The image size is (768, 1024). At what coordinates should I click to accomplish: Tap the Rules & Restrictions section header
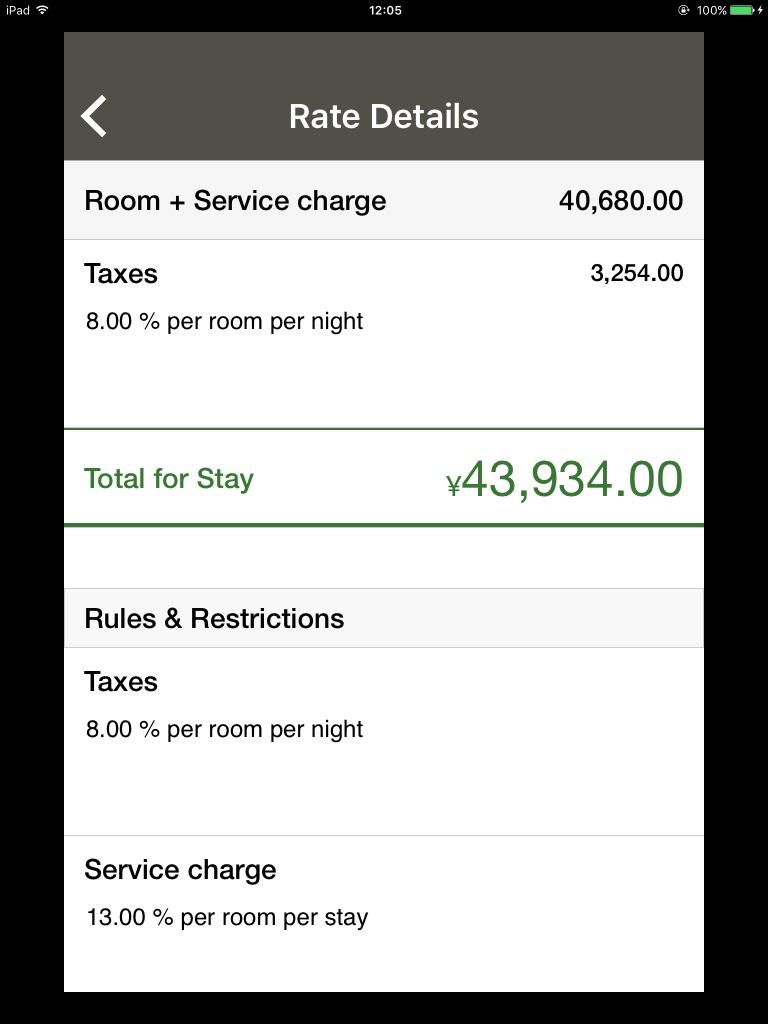pos(214,618)
